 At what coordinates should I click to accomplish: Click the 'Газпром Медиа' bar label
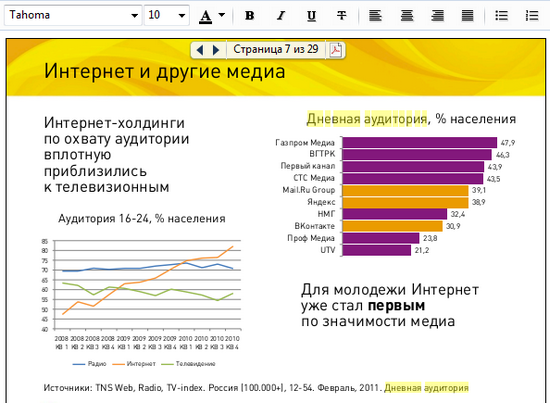point(305,143)
